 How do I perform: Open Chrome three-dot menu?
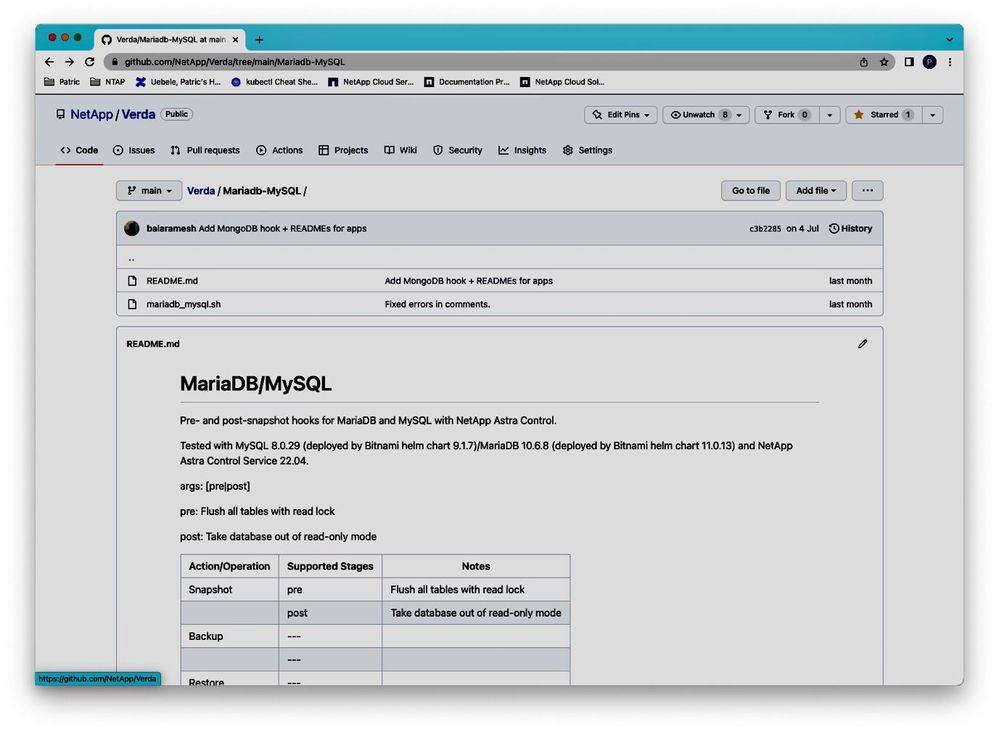point(950,62)
